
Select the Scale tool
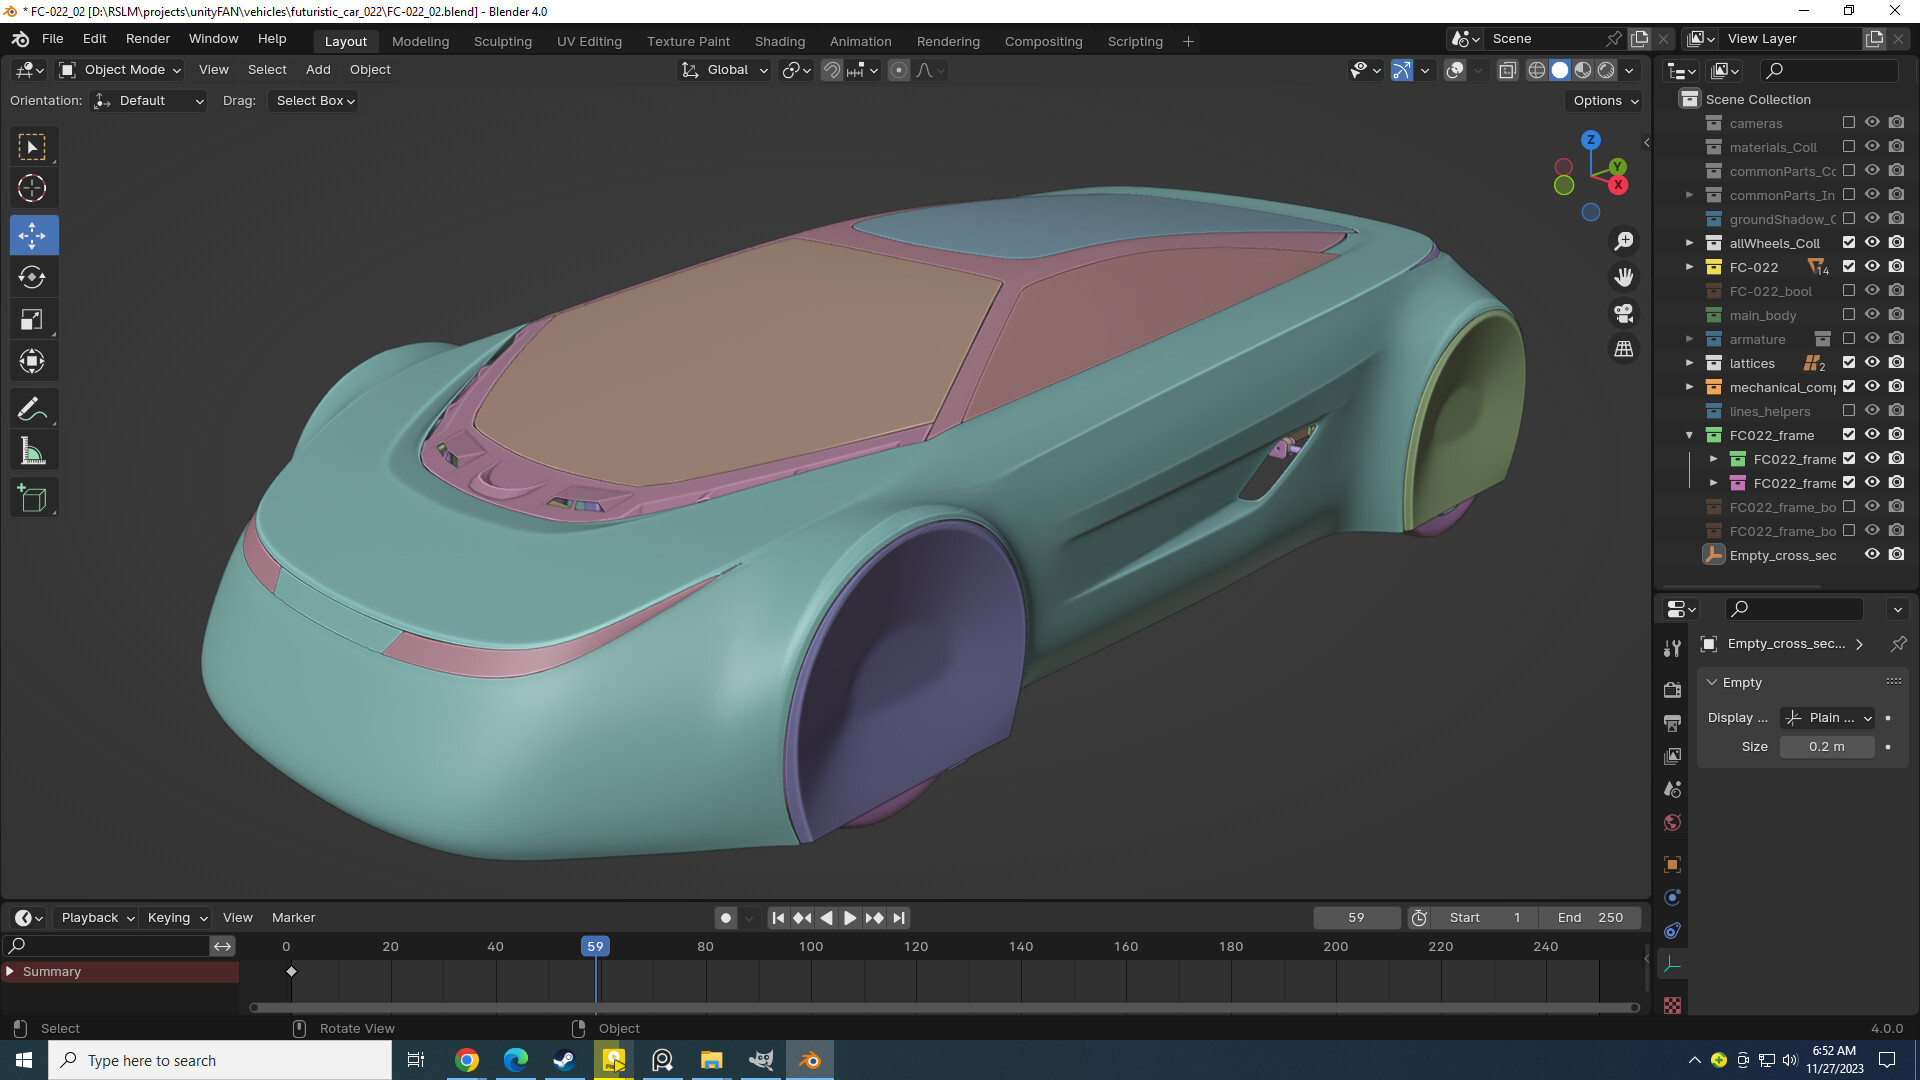34,319
